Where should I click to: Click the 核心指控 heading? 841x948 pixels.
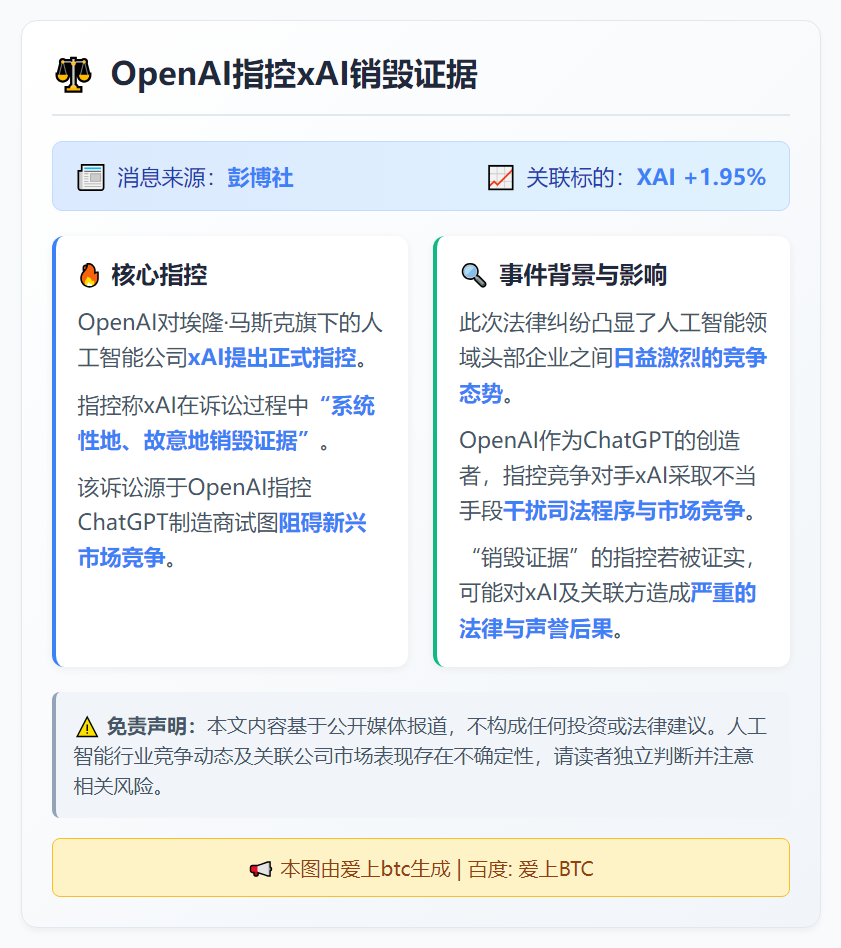click(160, 275)
